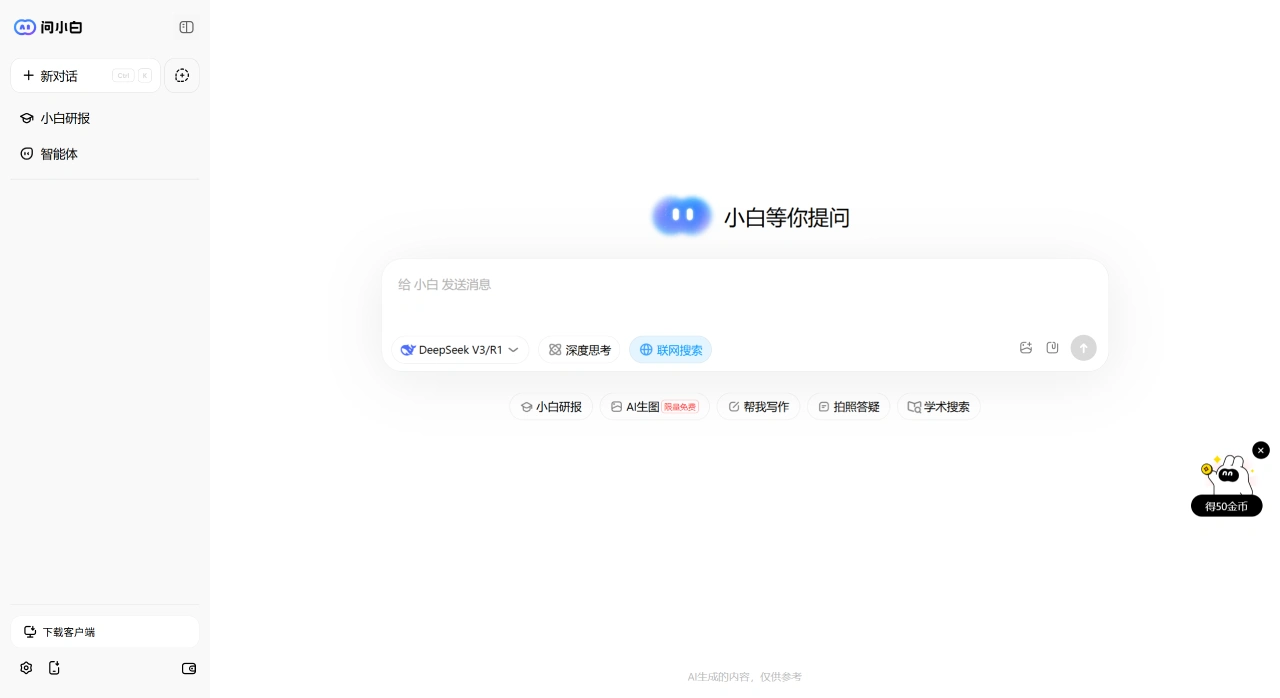
Task: Toggle the AI生图 限量免费 feature chip
Action: tap(654, 407)
